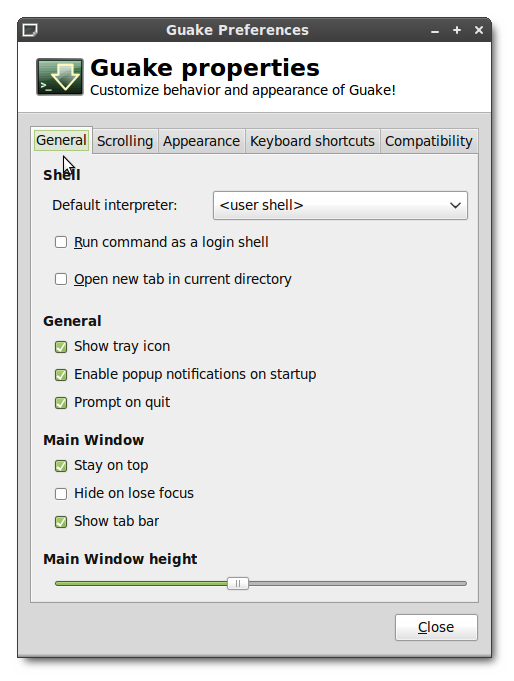Turn off Stay on top
Screen dimensions: 514x681
(x=61, y=466)
